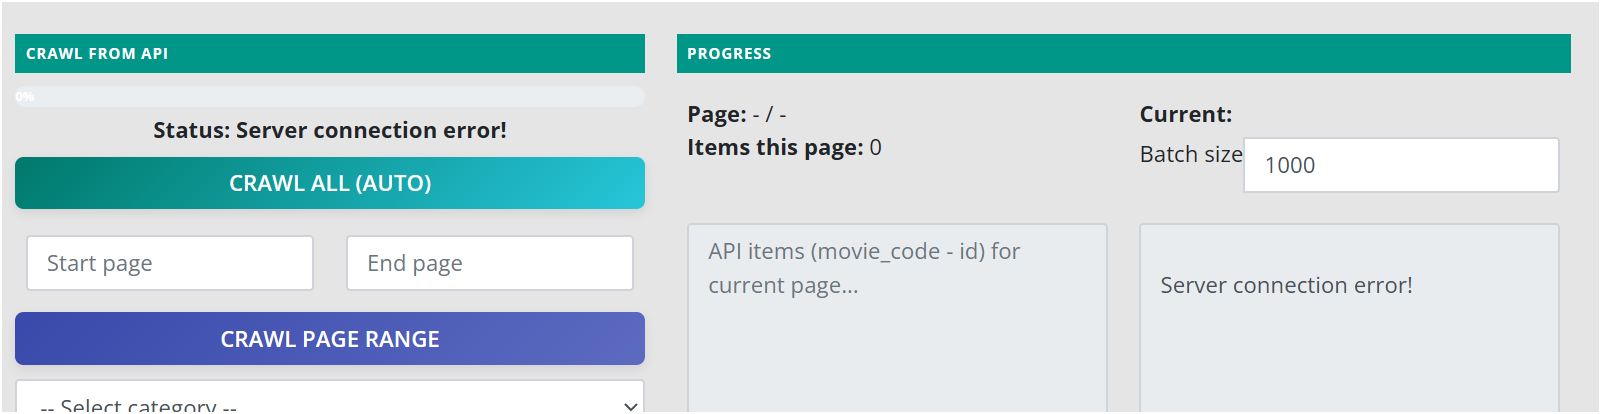The height and width of the screenshot is (414, 1601).
Task: Click the CRAWL ALL (AUTO) button
Action: coord(330,183)
